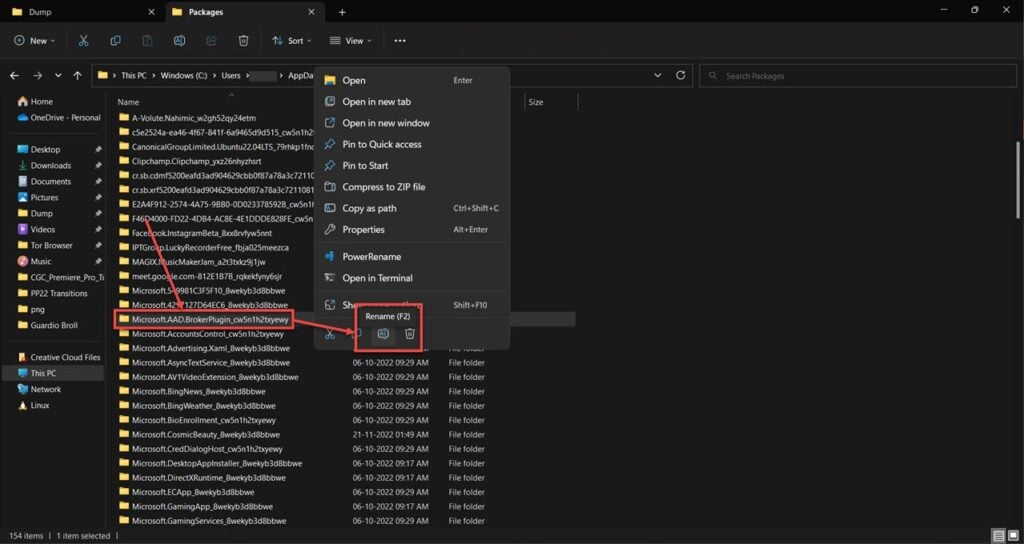Open recent locations dropdown arrow
Image resolution: width=1024 pixels, height=544 pixels.
pyautogui.click(x=58, y=76)
